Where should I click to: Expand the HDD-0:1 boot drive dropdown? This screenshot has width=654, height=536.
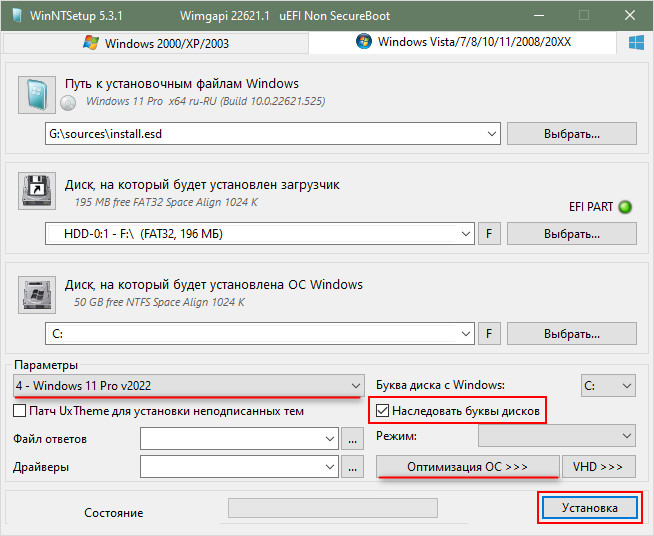[465, 234]
